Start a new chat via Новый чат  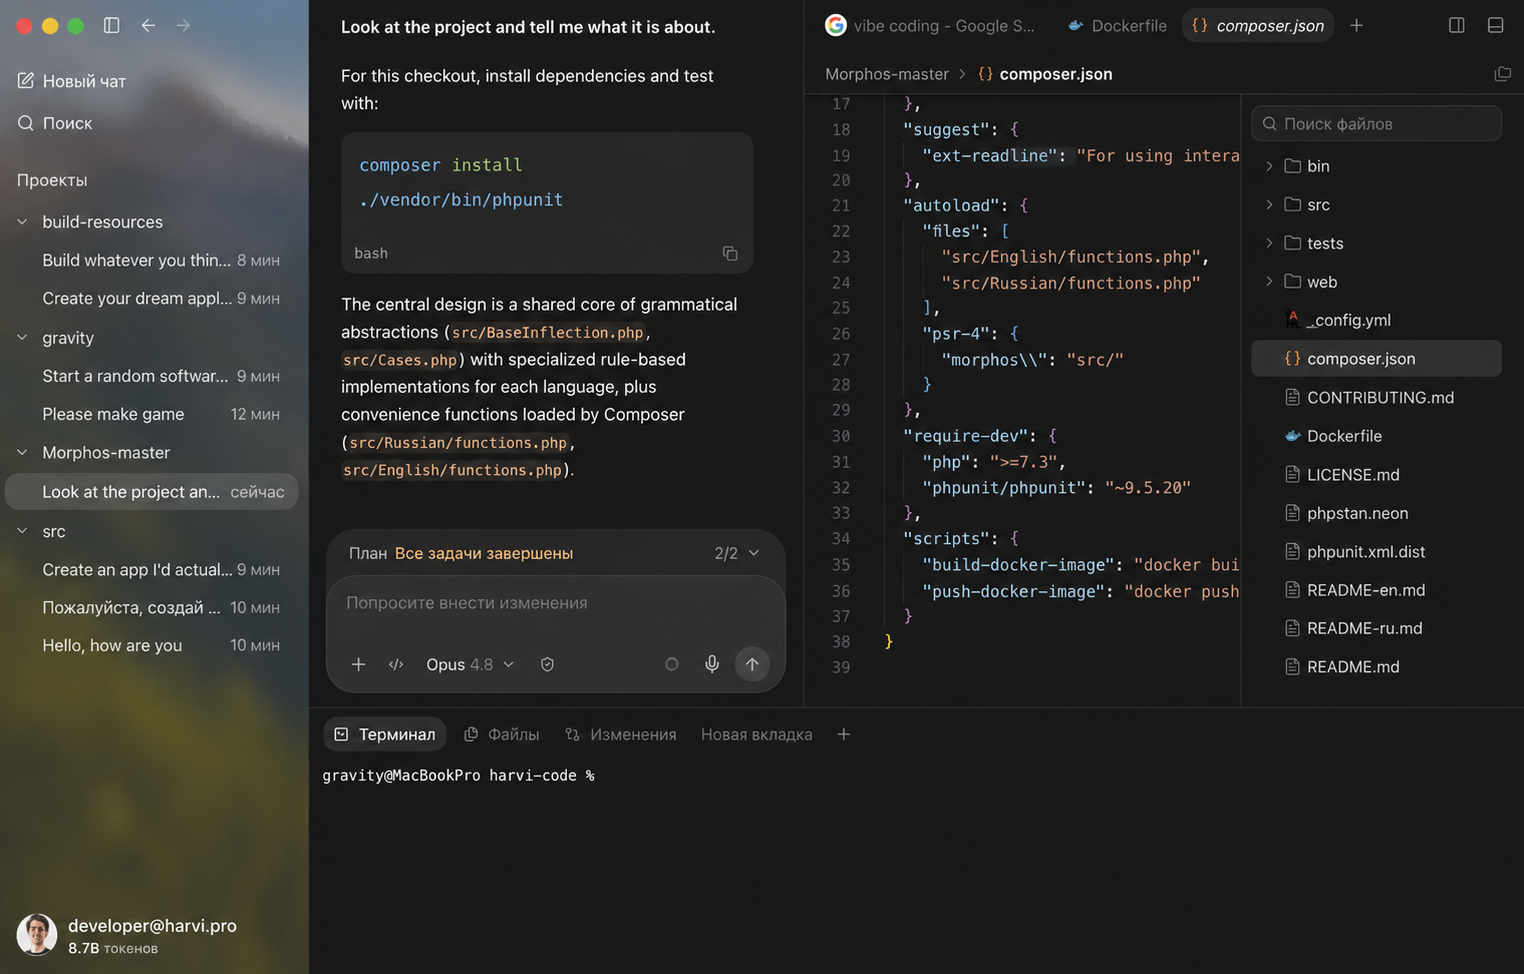pos(72,81)
